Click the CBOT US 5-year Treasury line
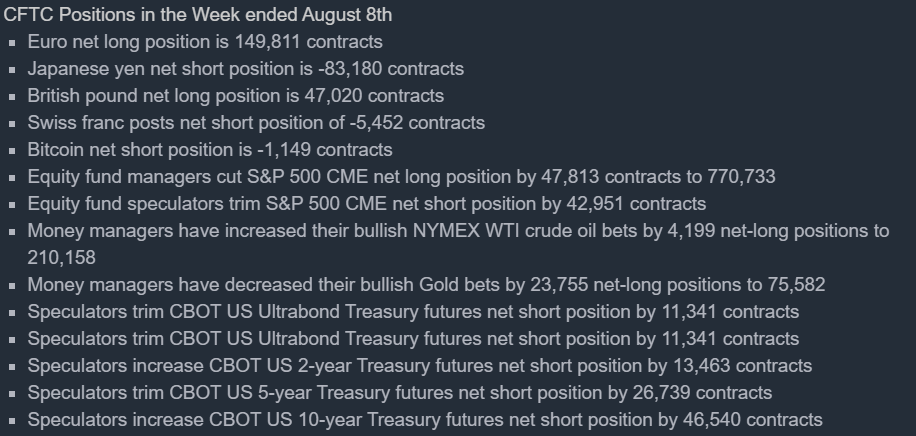Viewport: 916px width, 436px height. tap(399, 393)
